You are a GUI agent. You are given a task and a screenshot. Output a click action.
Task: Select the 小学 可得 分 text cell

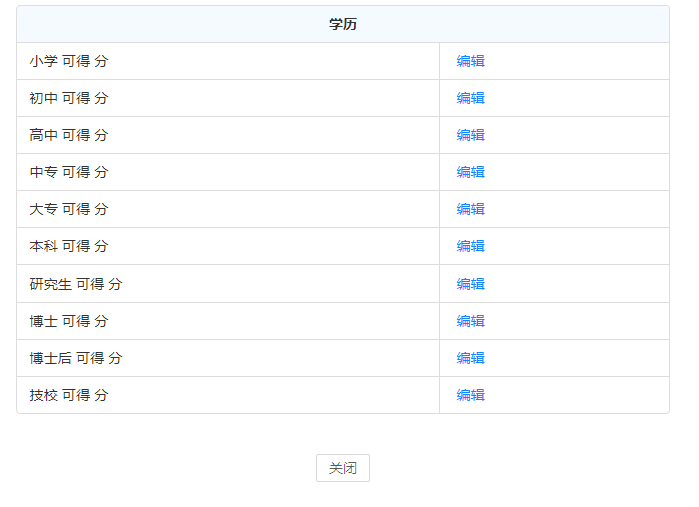click(69, 61)
